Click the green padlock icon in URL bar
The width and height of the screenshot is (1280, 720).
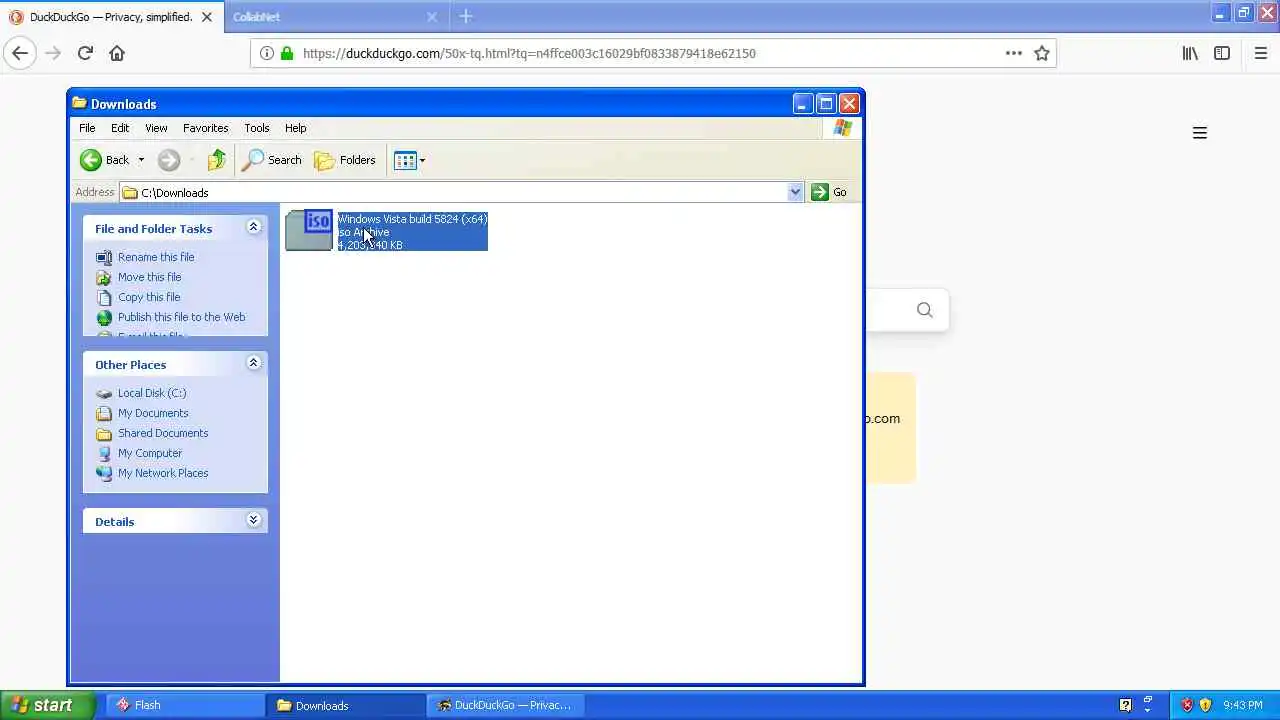(x=287, y=53)
